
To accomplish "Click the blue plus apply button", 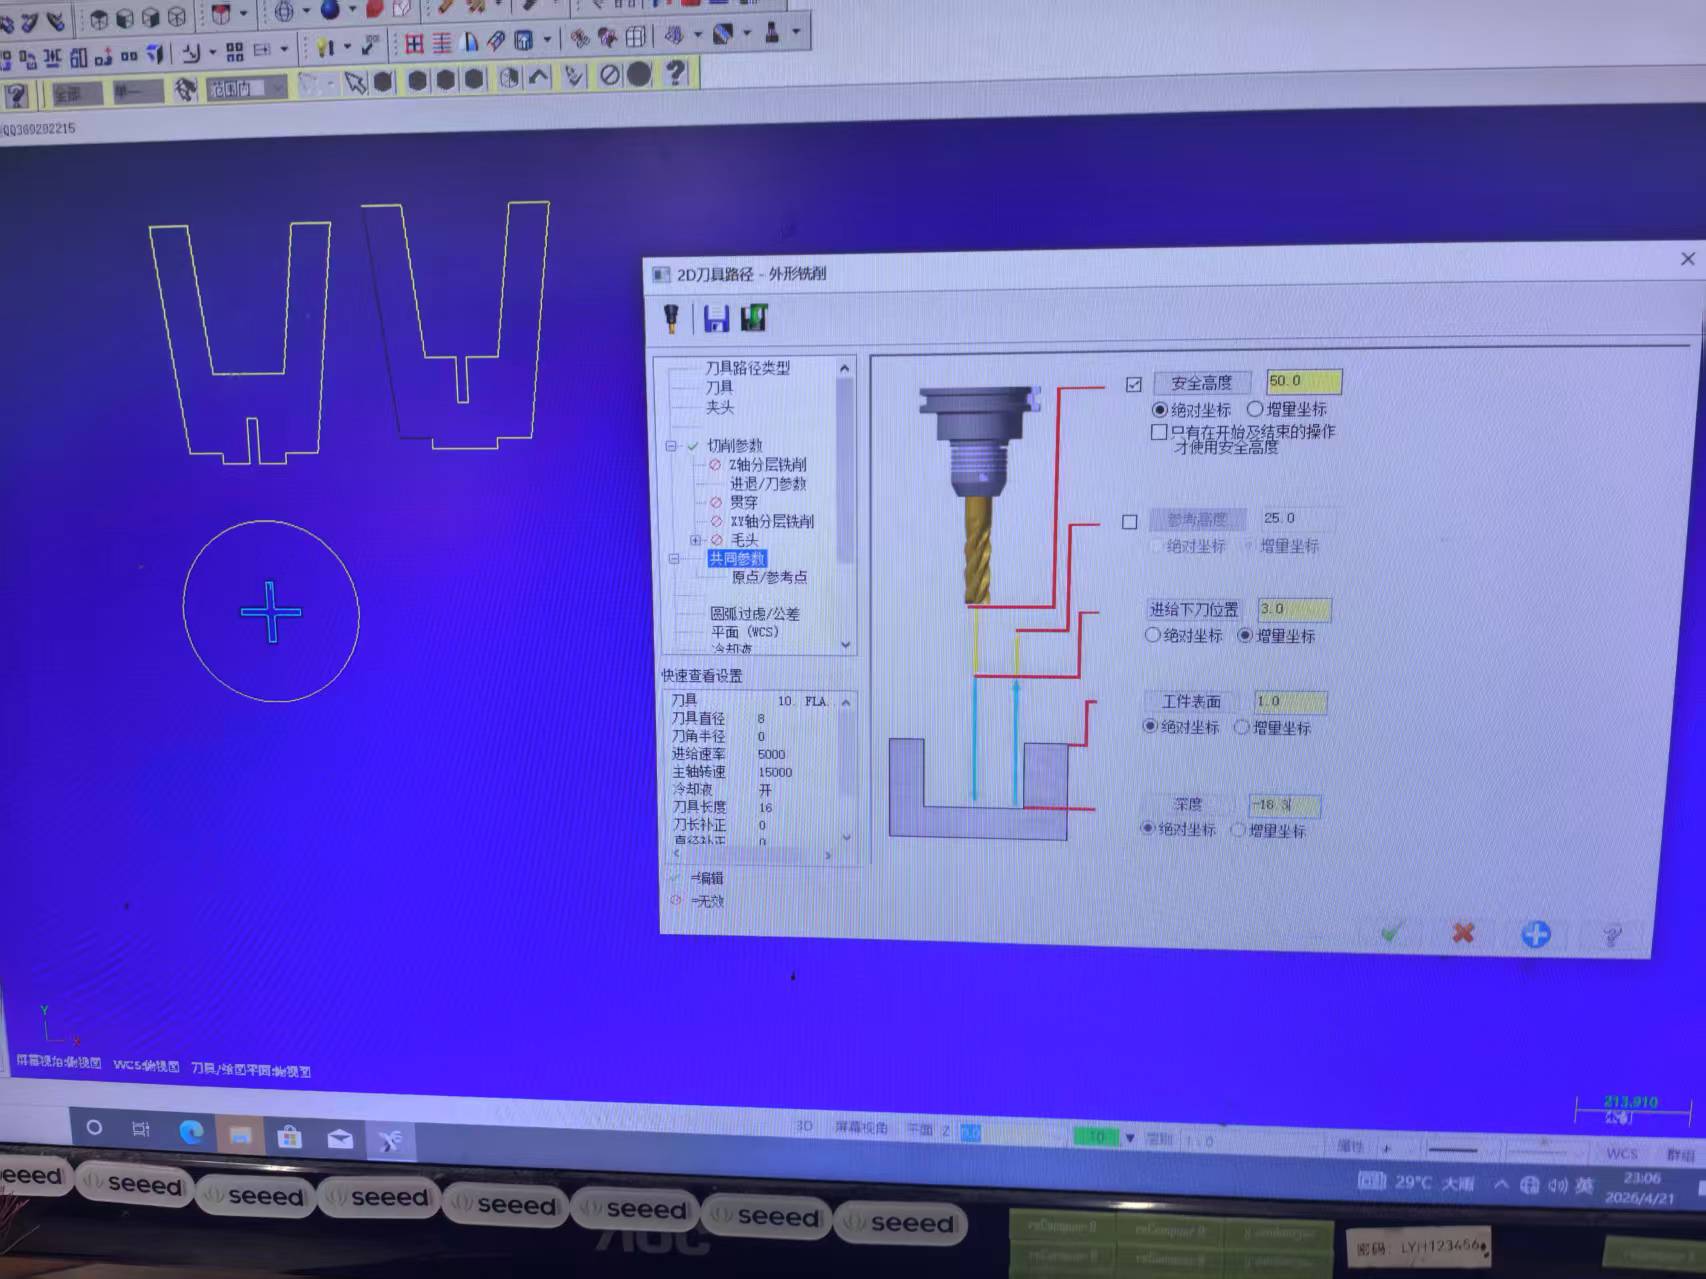I will point(1536,934).
